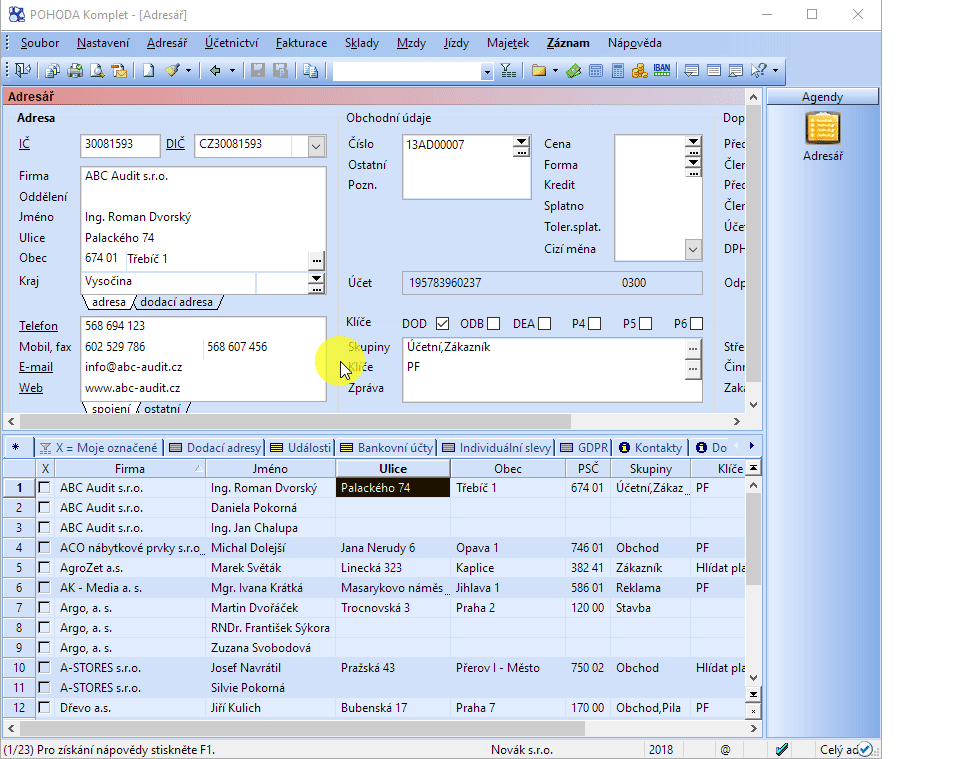
Task: Open dropdown arrow next to broom icon
Action: (x=189, y=71)
